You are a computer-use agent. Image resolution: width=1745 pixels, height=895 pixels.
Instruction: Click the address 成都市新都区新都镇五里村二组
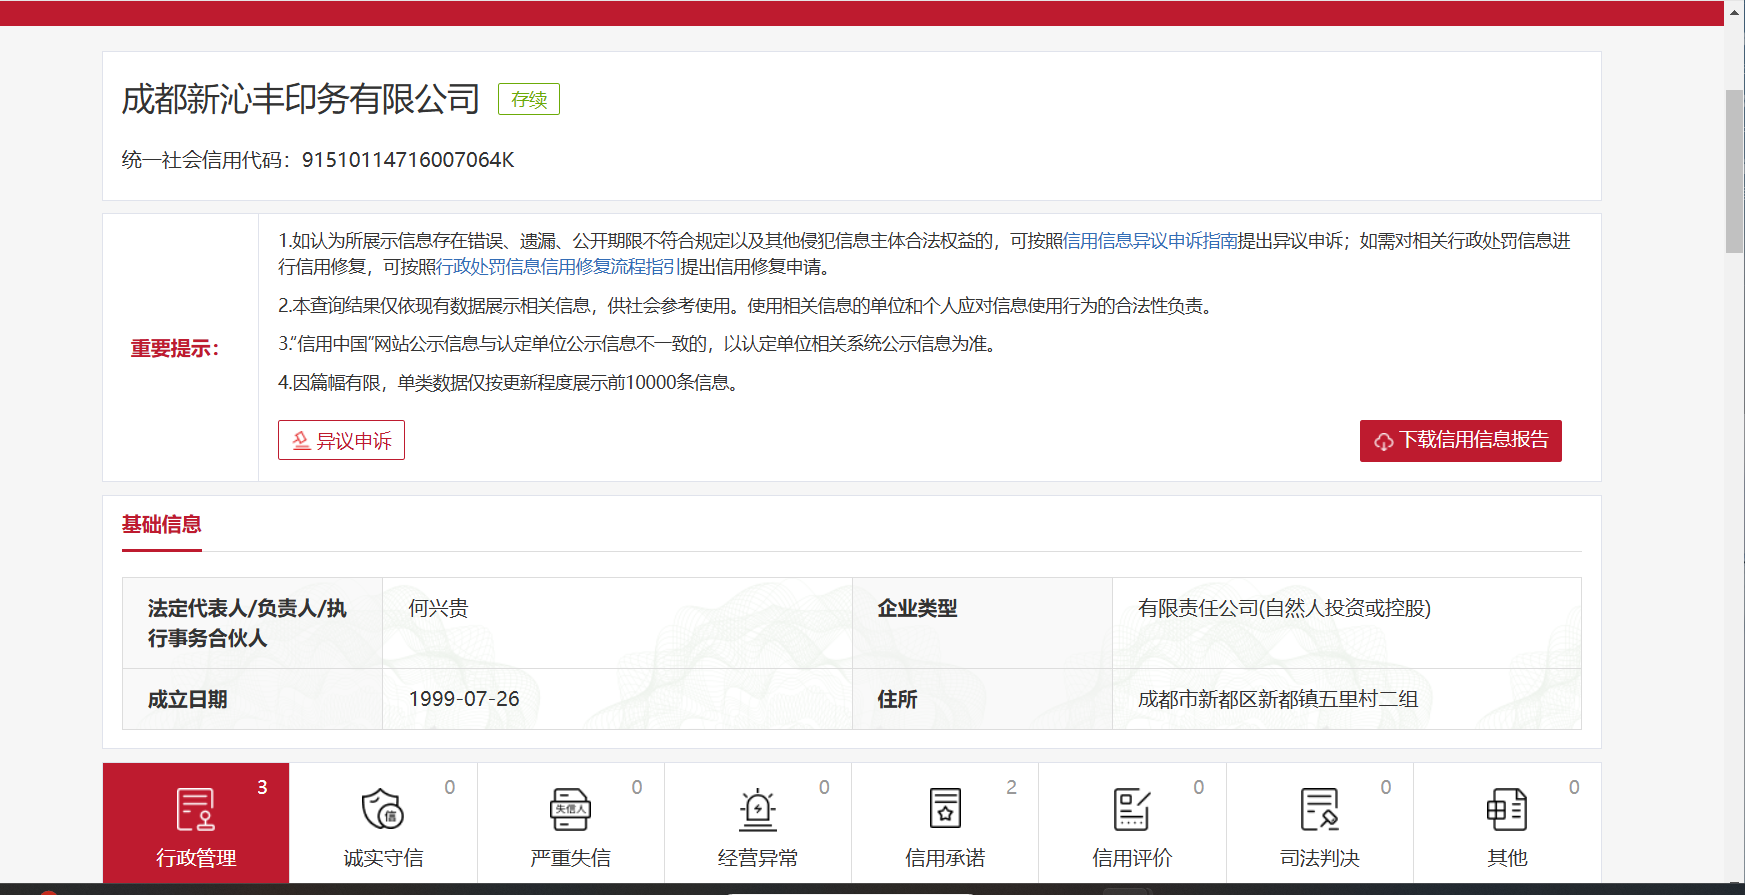[x=1277, y=700]
